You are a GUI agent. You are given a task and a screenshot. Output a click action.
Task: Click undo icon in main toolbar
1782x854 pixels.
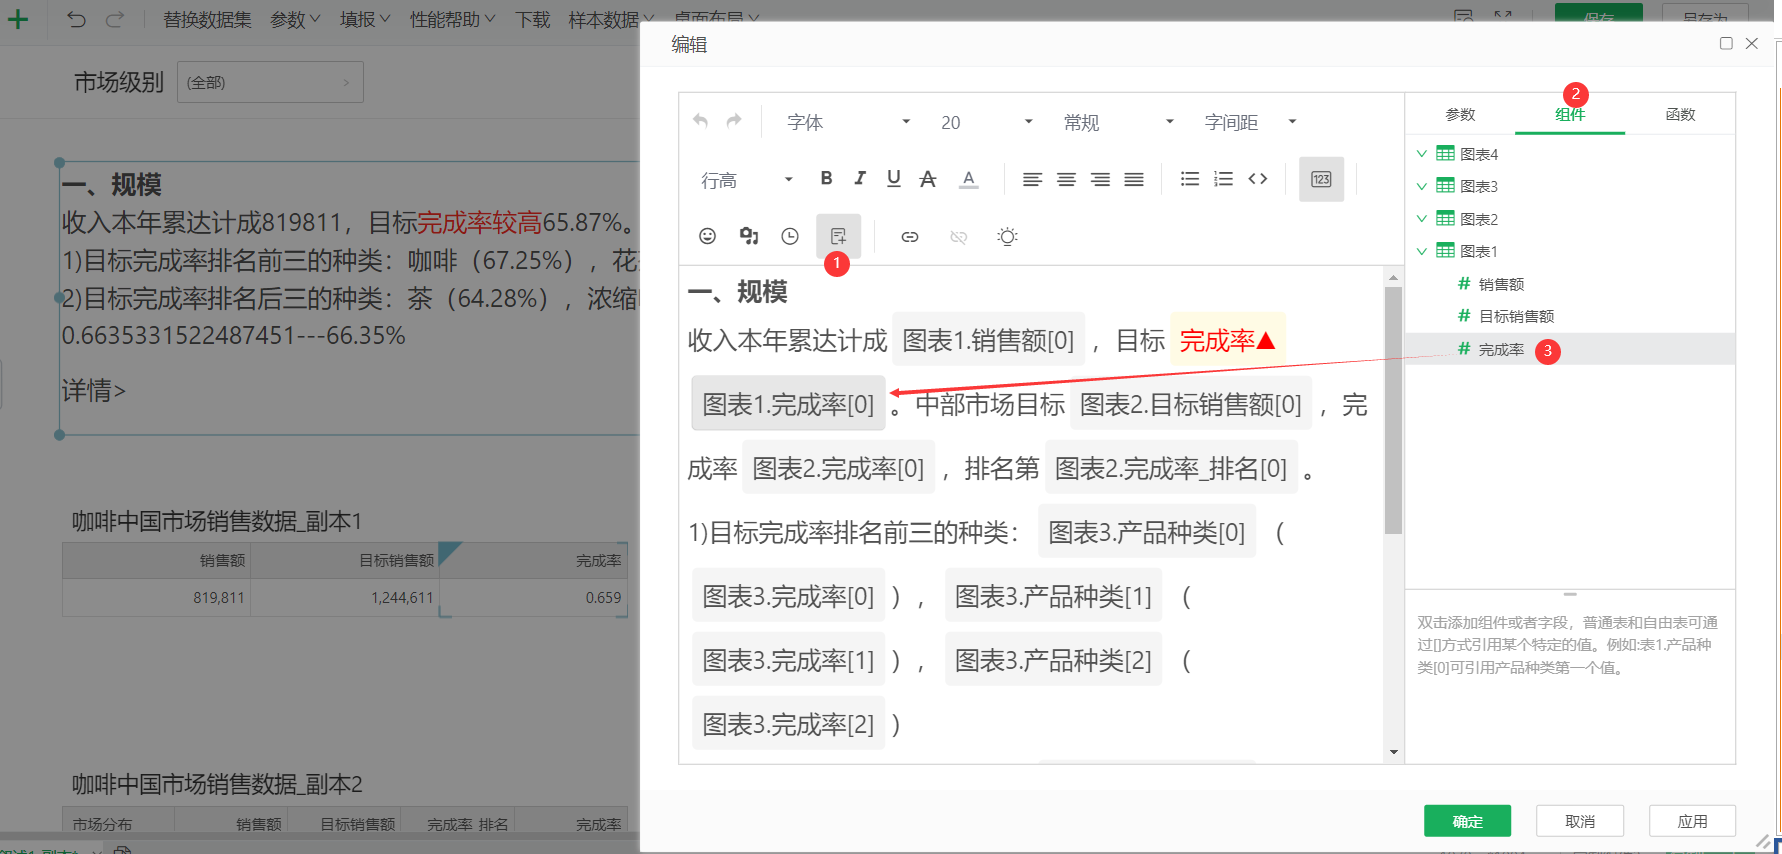pyautogui.click(x=77, y=19)
